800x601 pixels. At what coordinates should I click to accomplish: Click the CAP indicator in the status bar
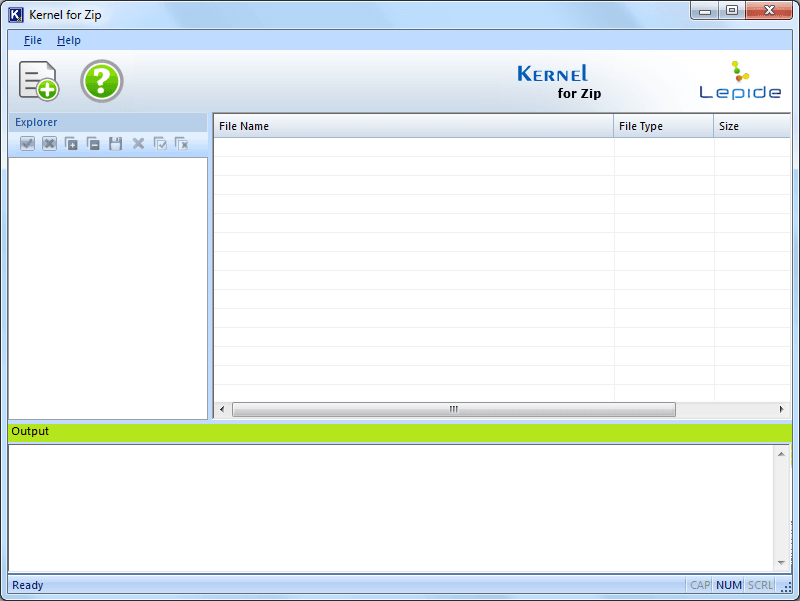click(699, 585)
